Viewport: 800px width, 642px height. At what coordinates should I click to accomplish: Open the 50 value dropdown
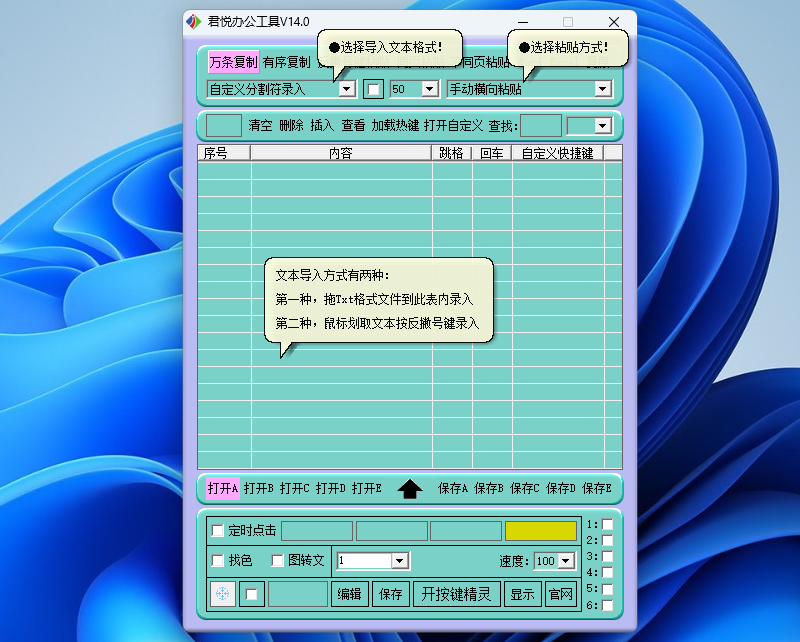pyautogui.click(x=430, y=89)
